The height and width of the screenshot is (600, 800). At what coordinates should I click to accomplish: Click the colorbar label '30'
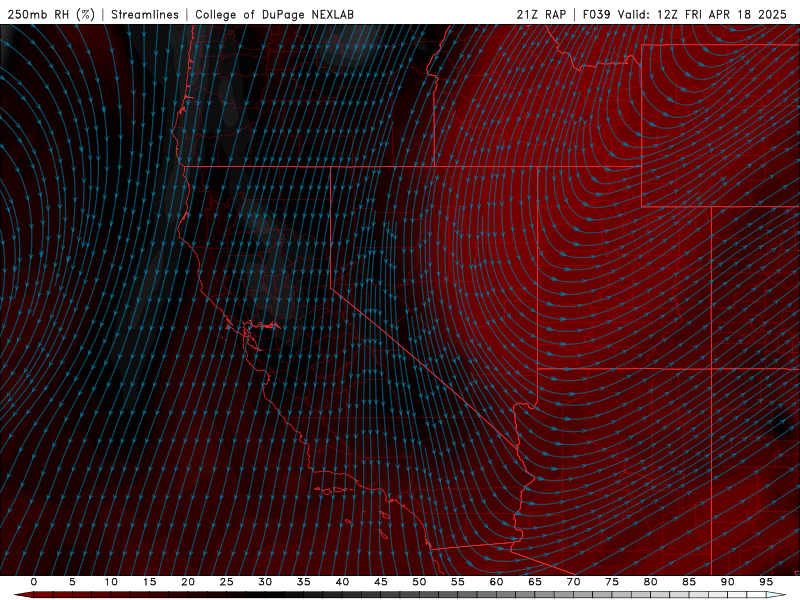click(265, 582)
